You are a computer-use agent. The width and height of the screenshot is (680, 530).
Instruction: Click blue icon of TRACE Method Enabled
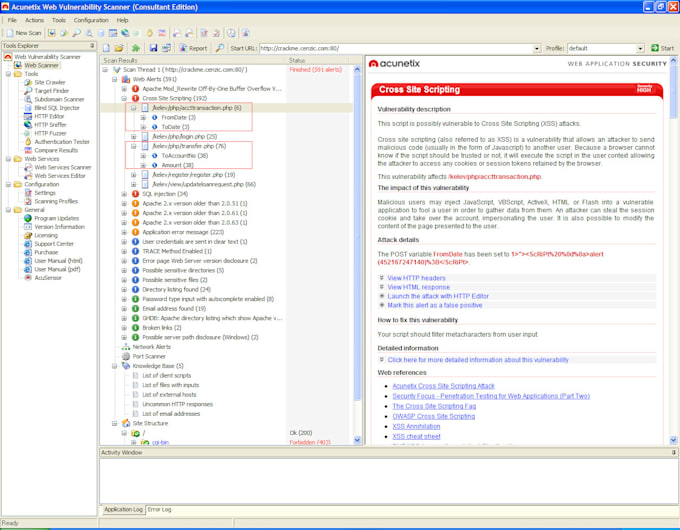tap(135, 251)
